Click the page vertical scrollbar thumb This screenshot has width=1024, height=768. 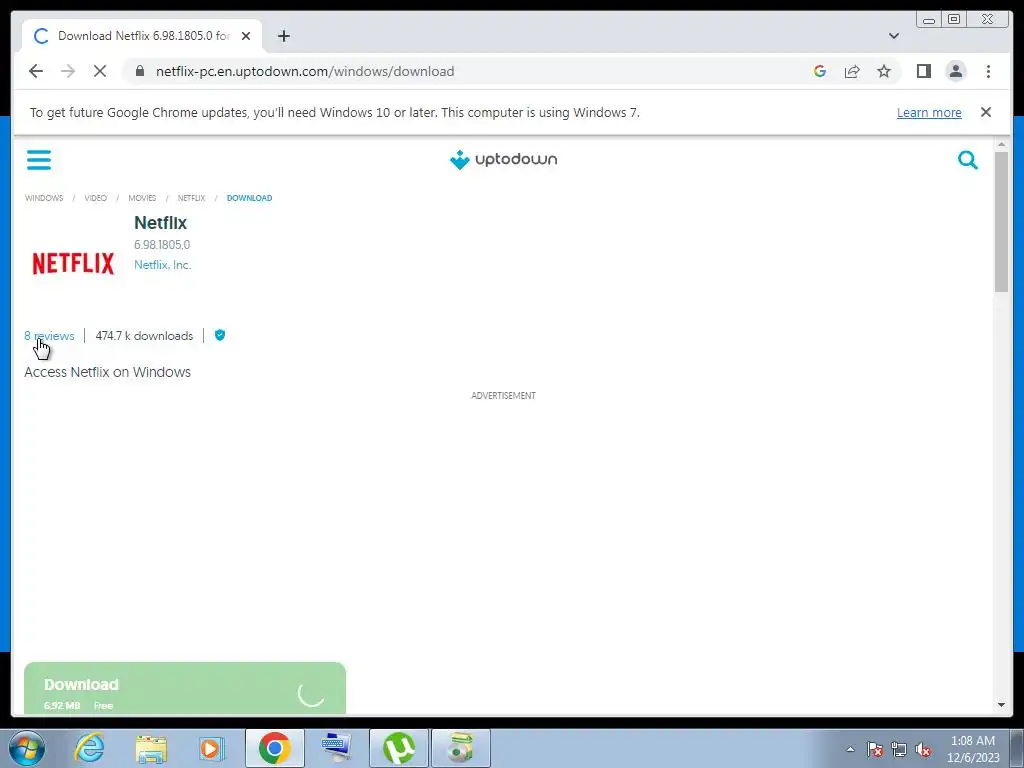(1001, 221)
